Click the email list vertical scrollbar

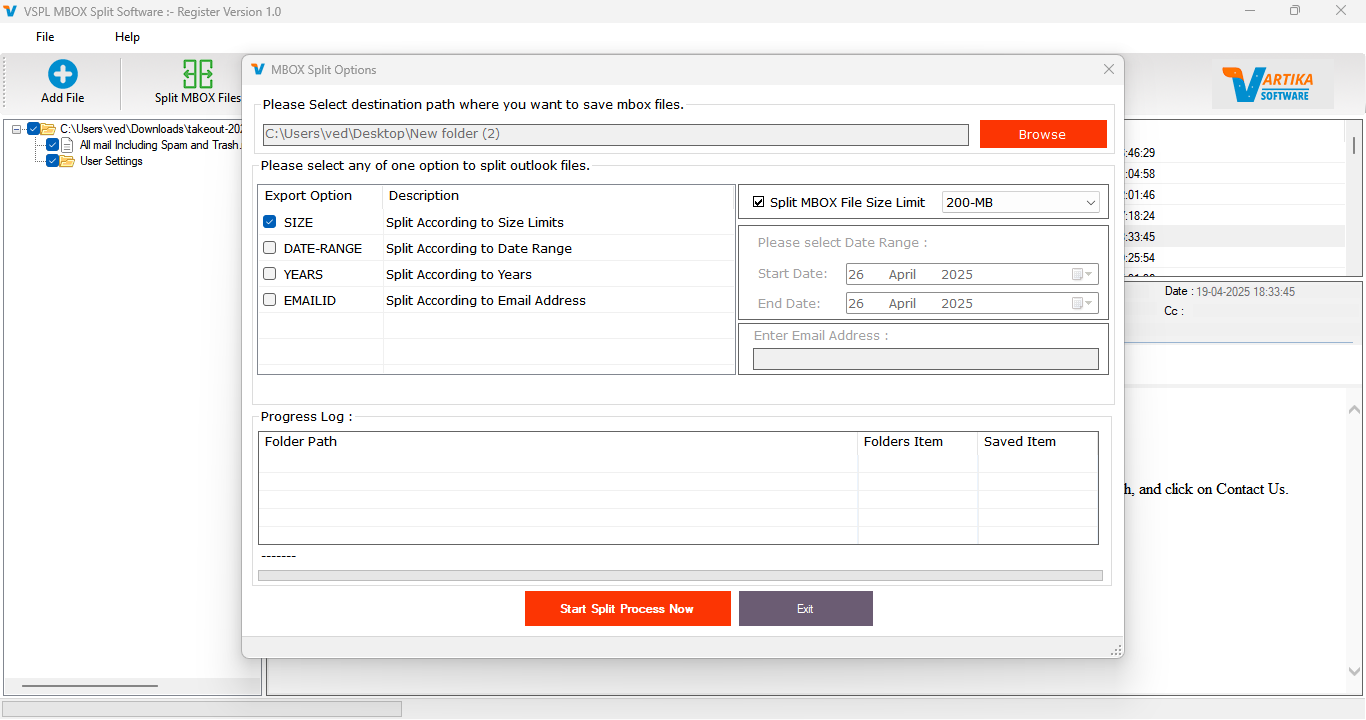click(x=1354, y=145)
